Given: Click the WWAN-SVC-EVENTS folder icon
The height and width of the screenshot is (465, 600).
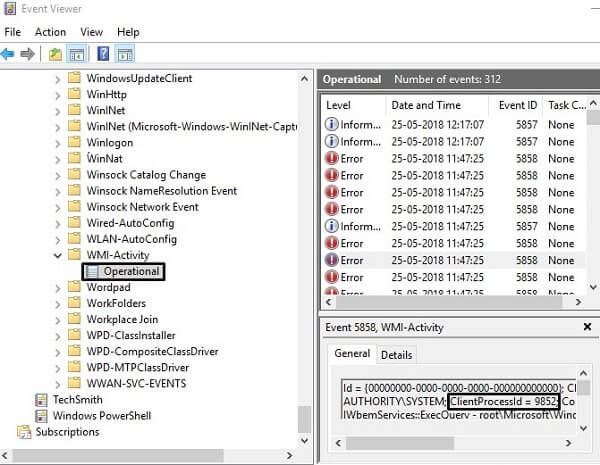Looking at the screenshot, I should [74, 383].
